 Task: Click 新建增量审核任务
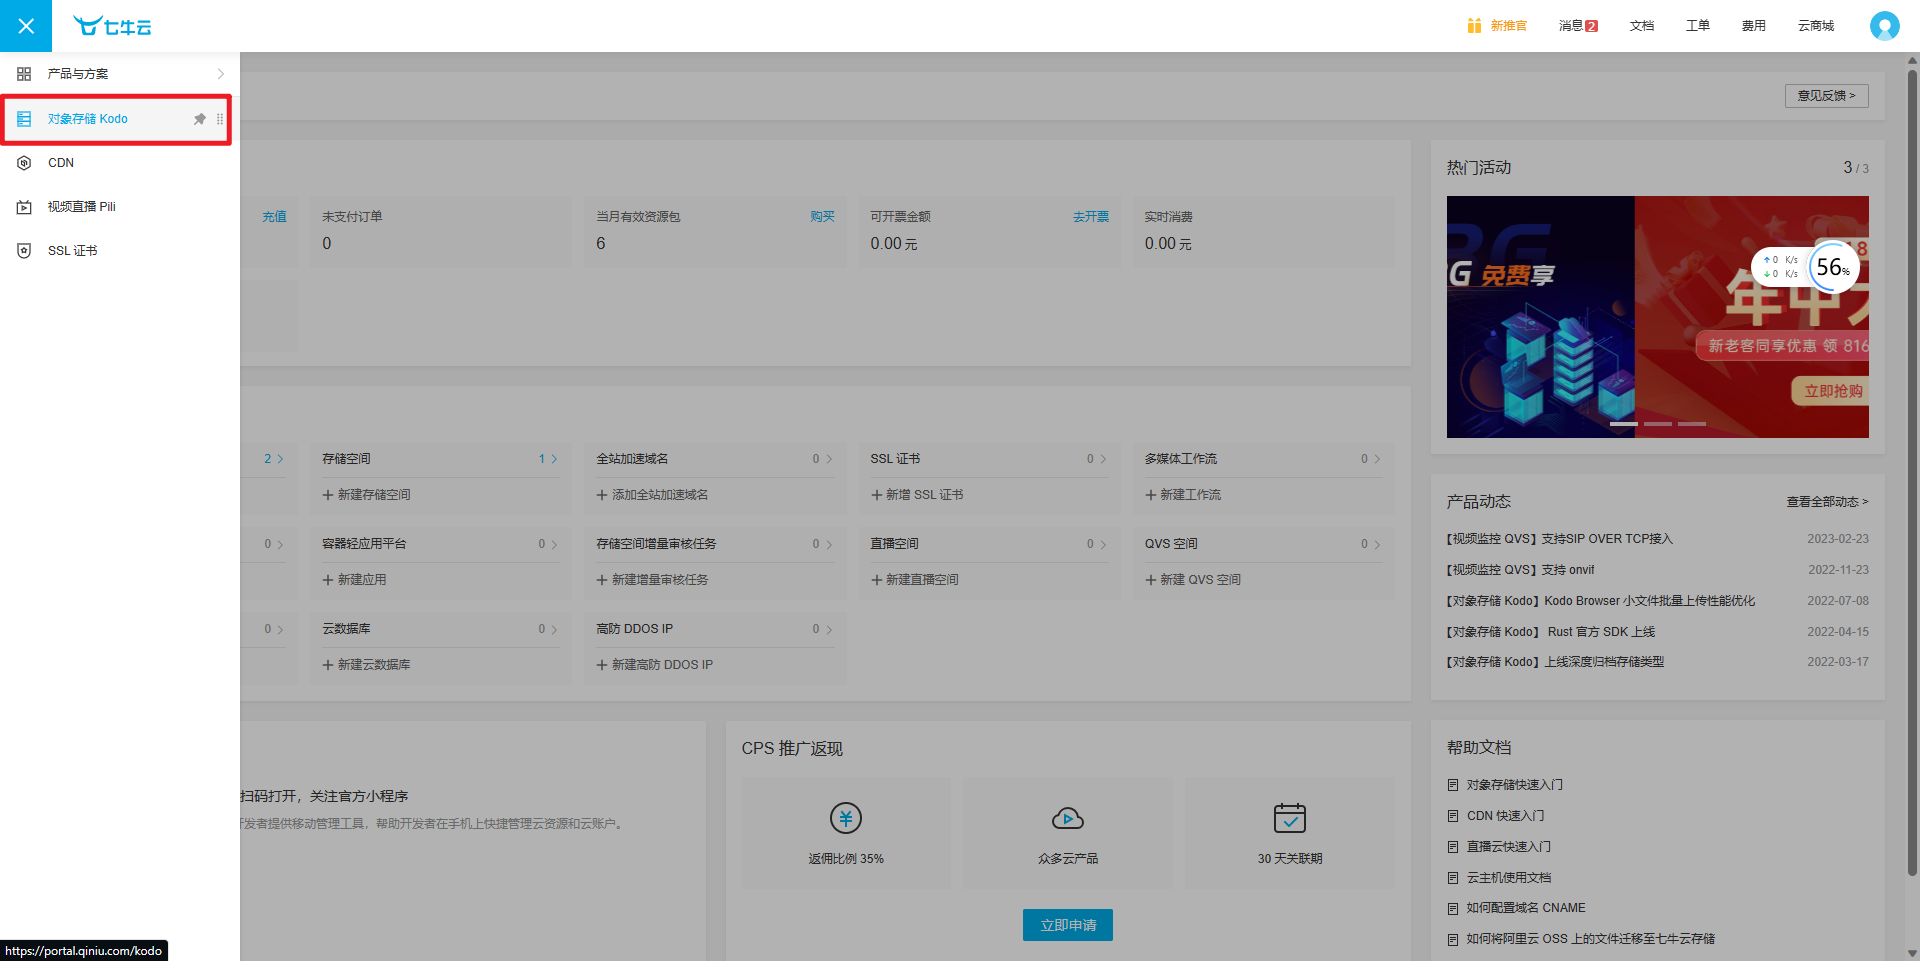[x=652, y=580]
